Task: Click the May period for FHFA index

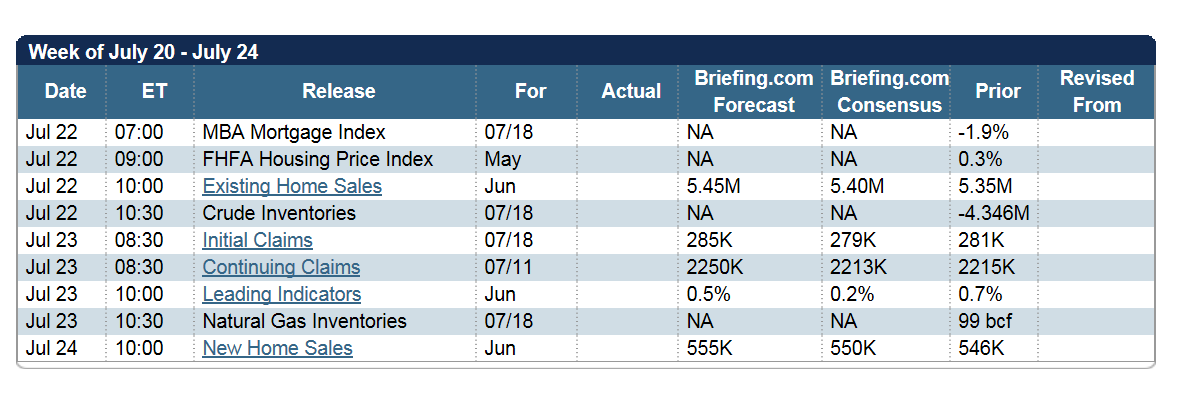Action: pos(502,160)
